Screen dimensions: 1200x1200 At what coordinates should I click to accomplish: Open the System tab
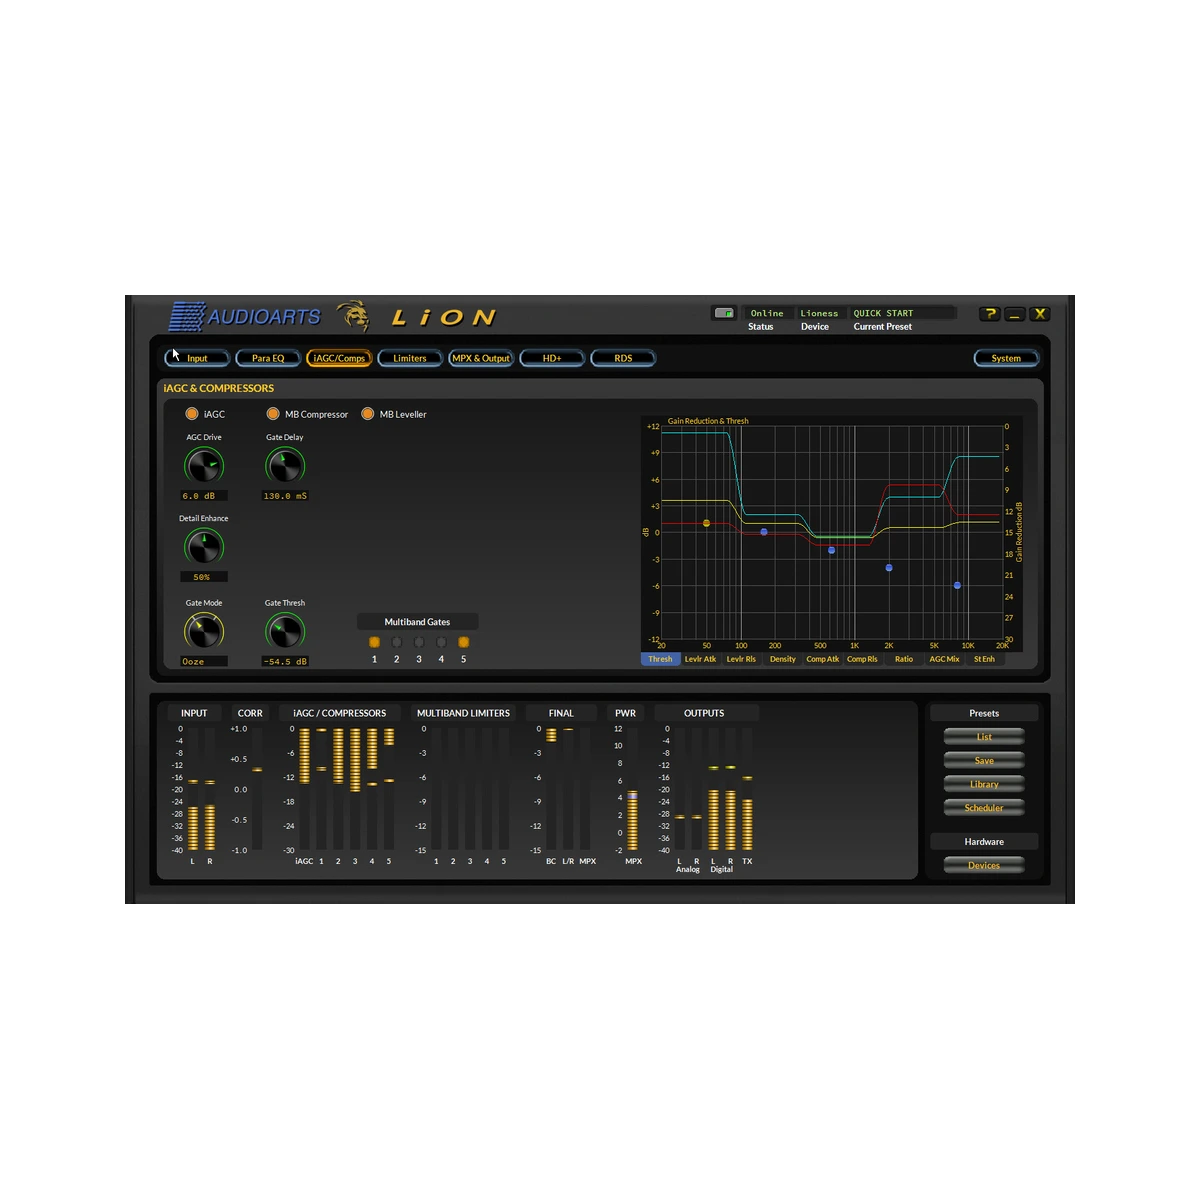pyautogui.click(x=1006, y=358)
